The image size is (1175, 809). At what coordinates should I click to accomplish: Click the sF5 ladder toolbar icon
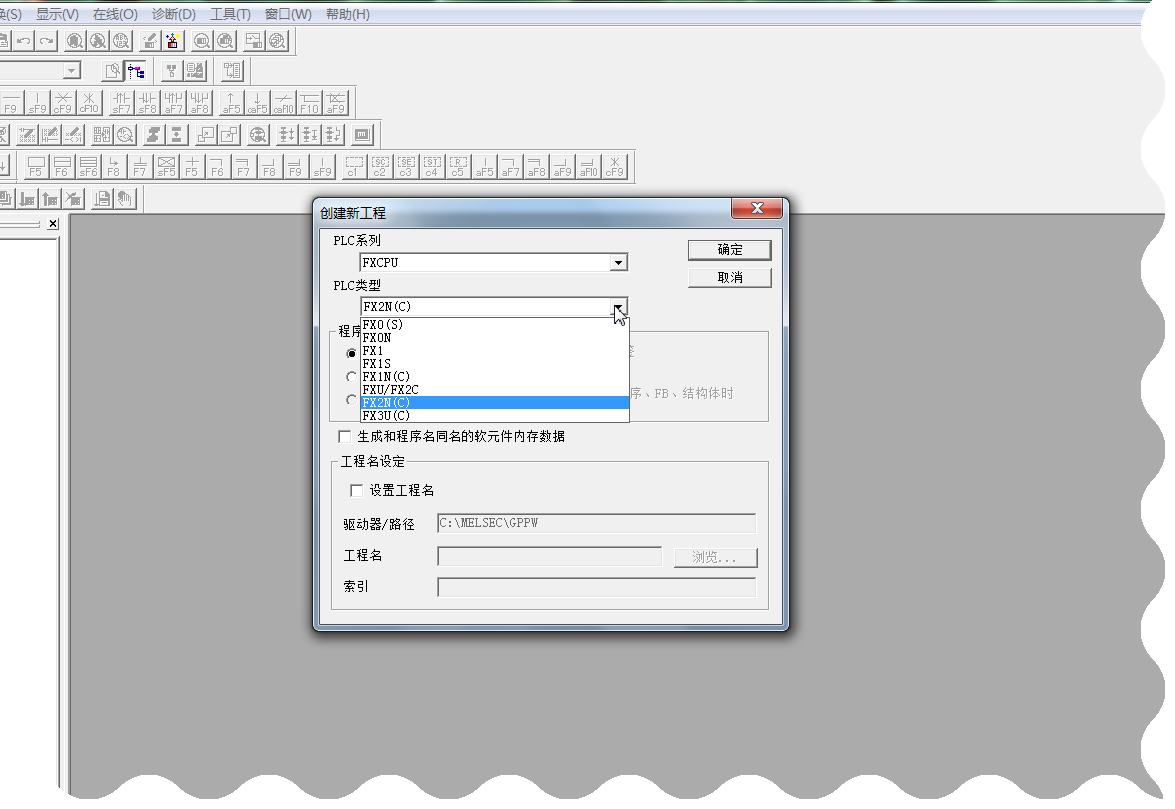pyautogui.click(x=166, y=166)
